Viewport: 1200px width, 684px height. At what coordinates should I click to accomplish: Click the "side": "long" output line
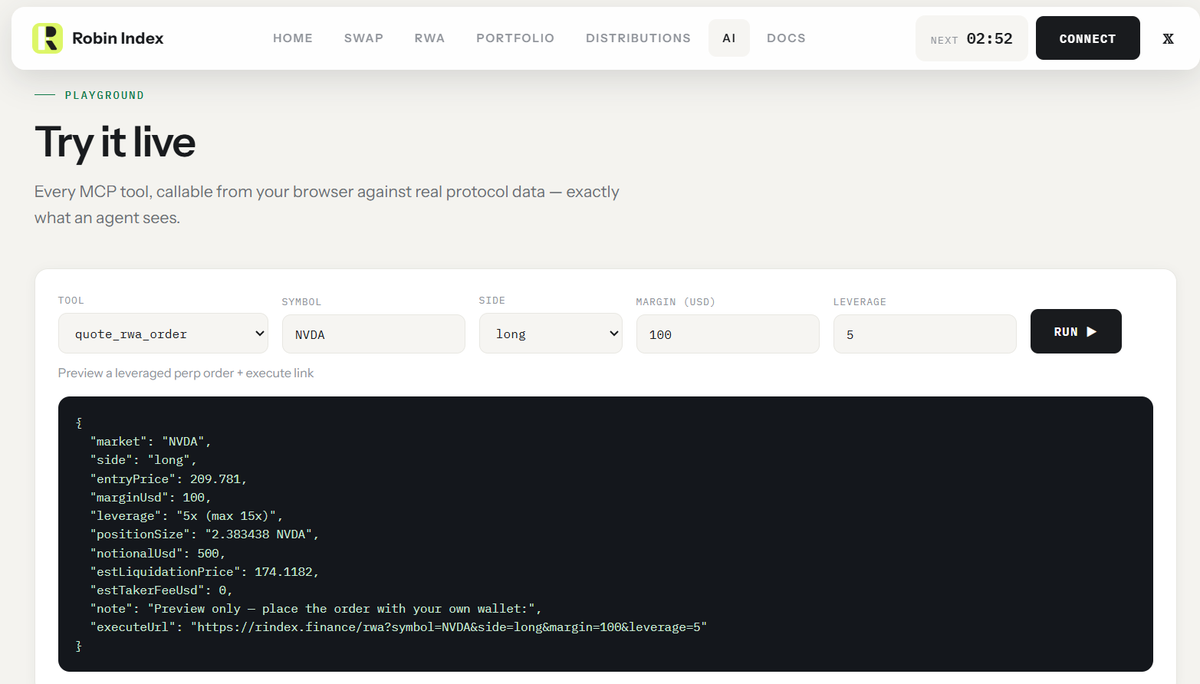144,460
